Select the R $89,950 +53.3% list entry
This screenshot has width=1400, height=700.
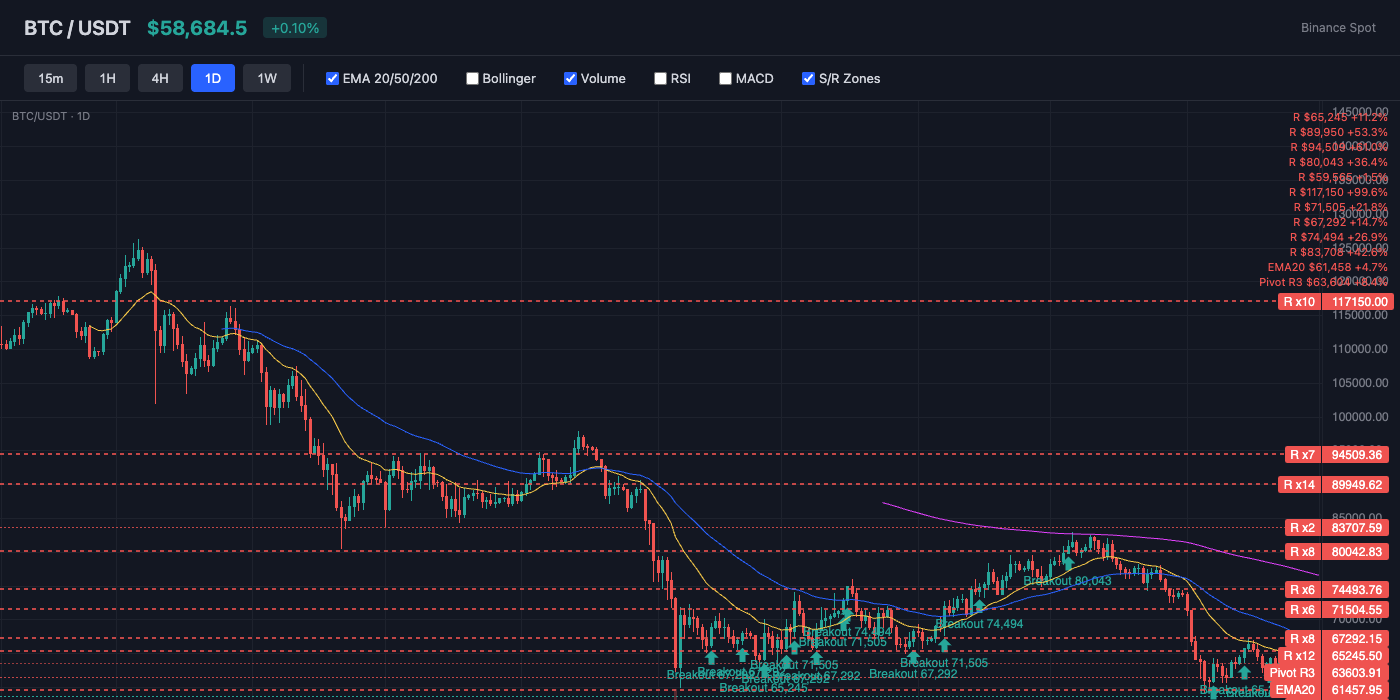point(1338,132)
